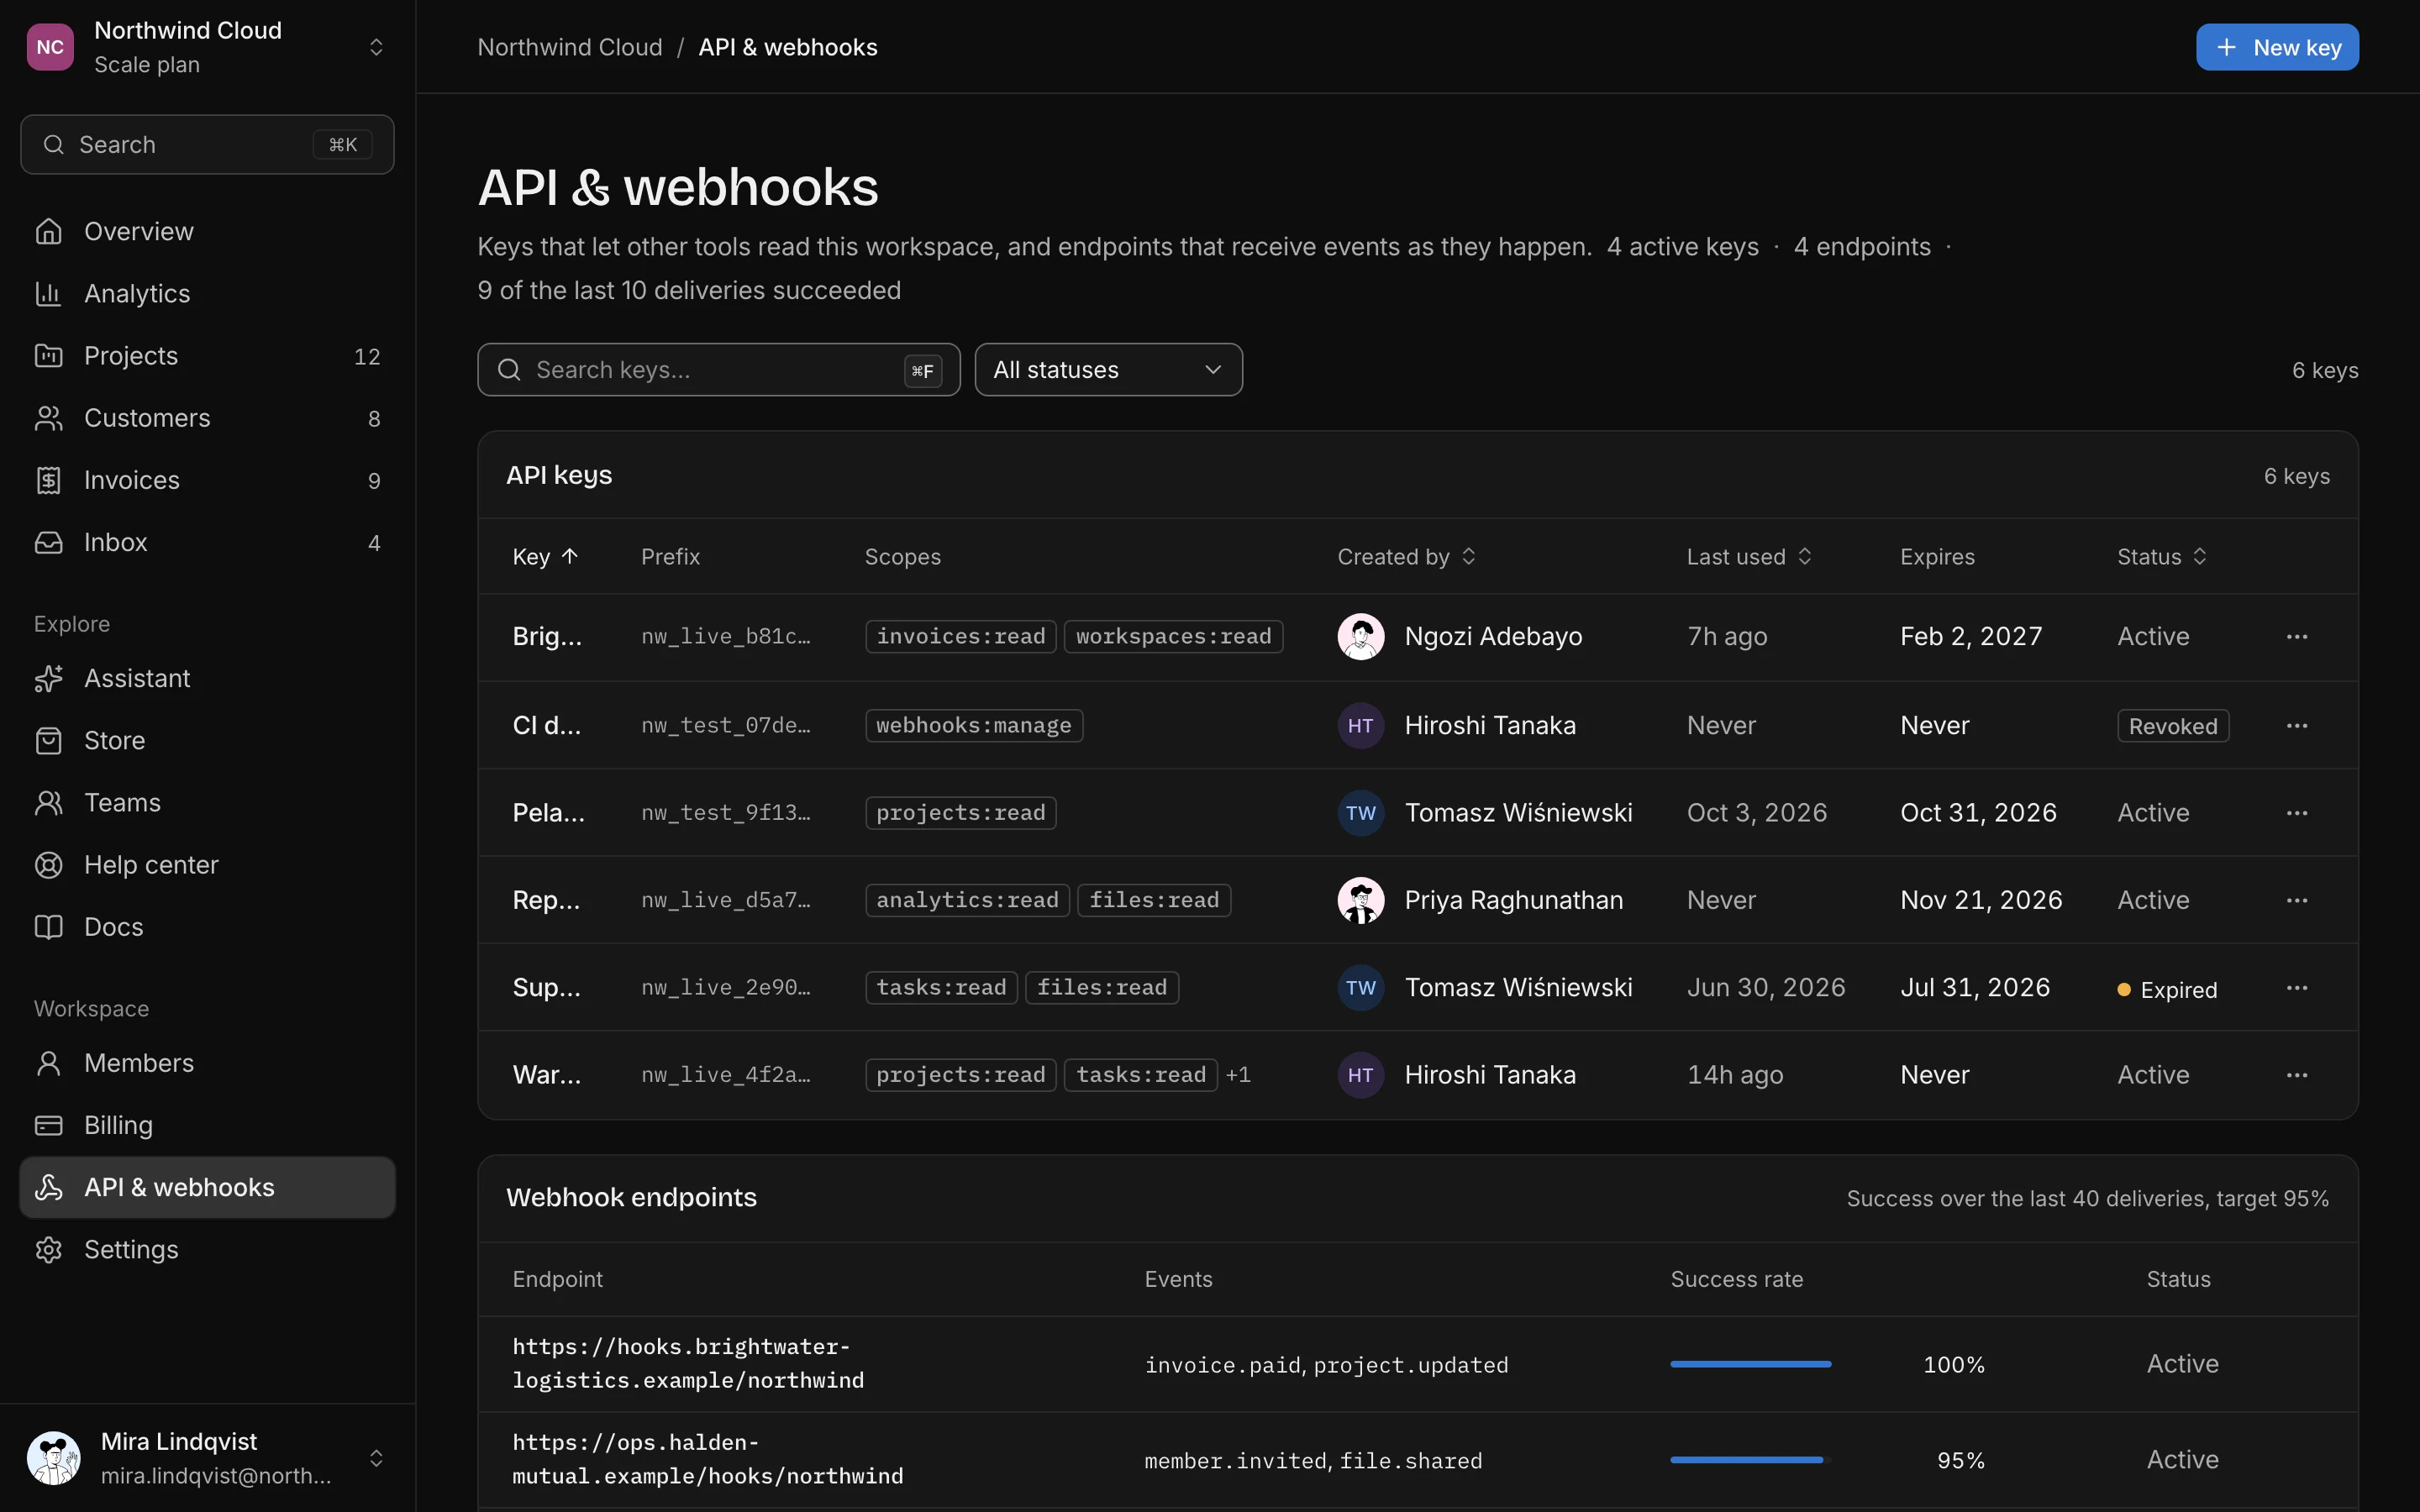Screen dimensions: 2420x1512
Task: Toggle sort order on the Key column
Action: [545, 557]
